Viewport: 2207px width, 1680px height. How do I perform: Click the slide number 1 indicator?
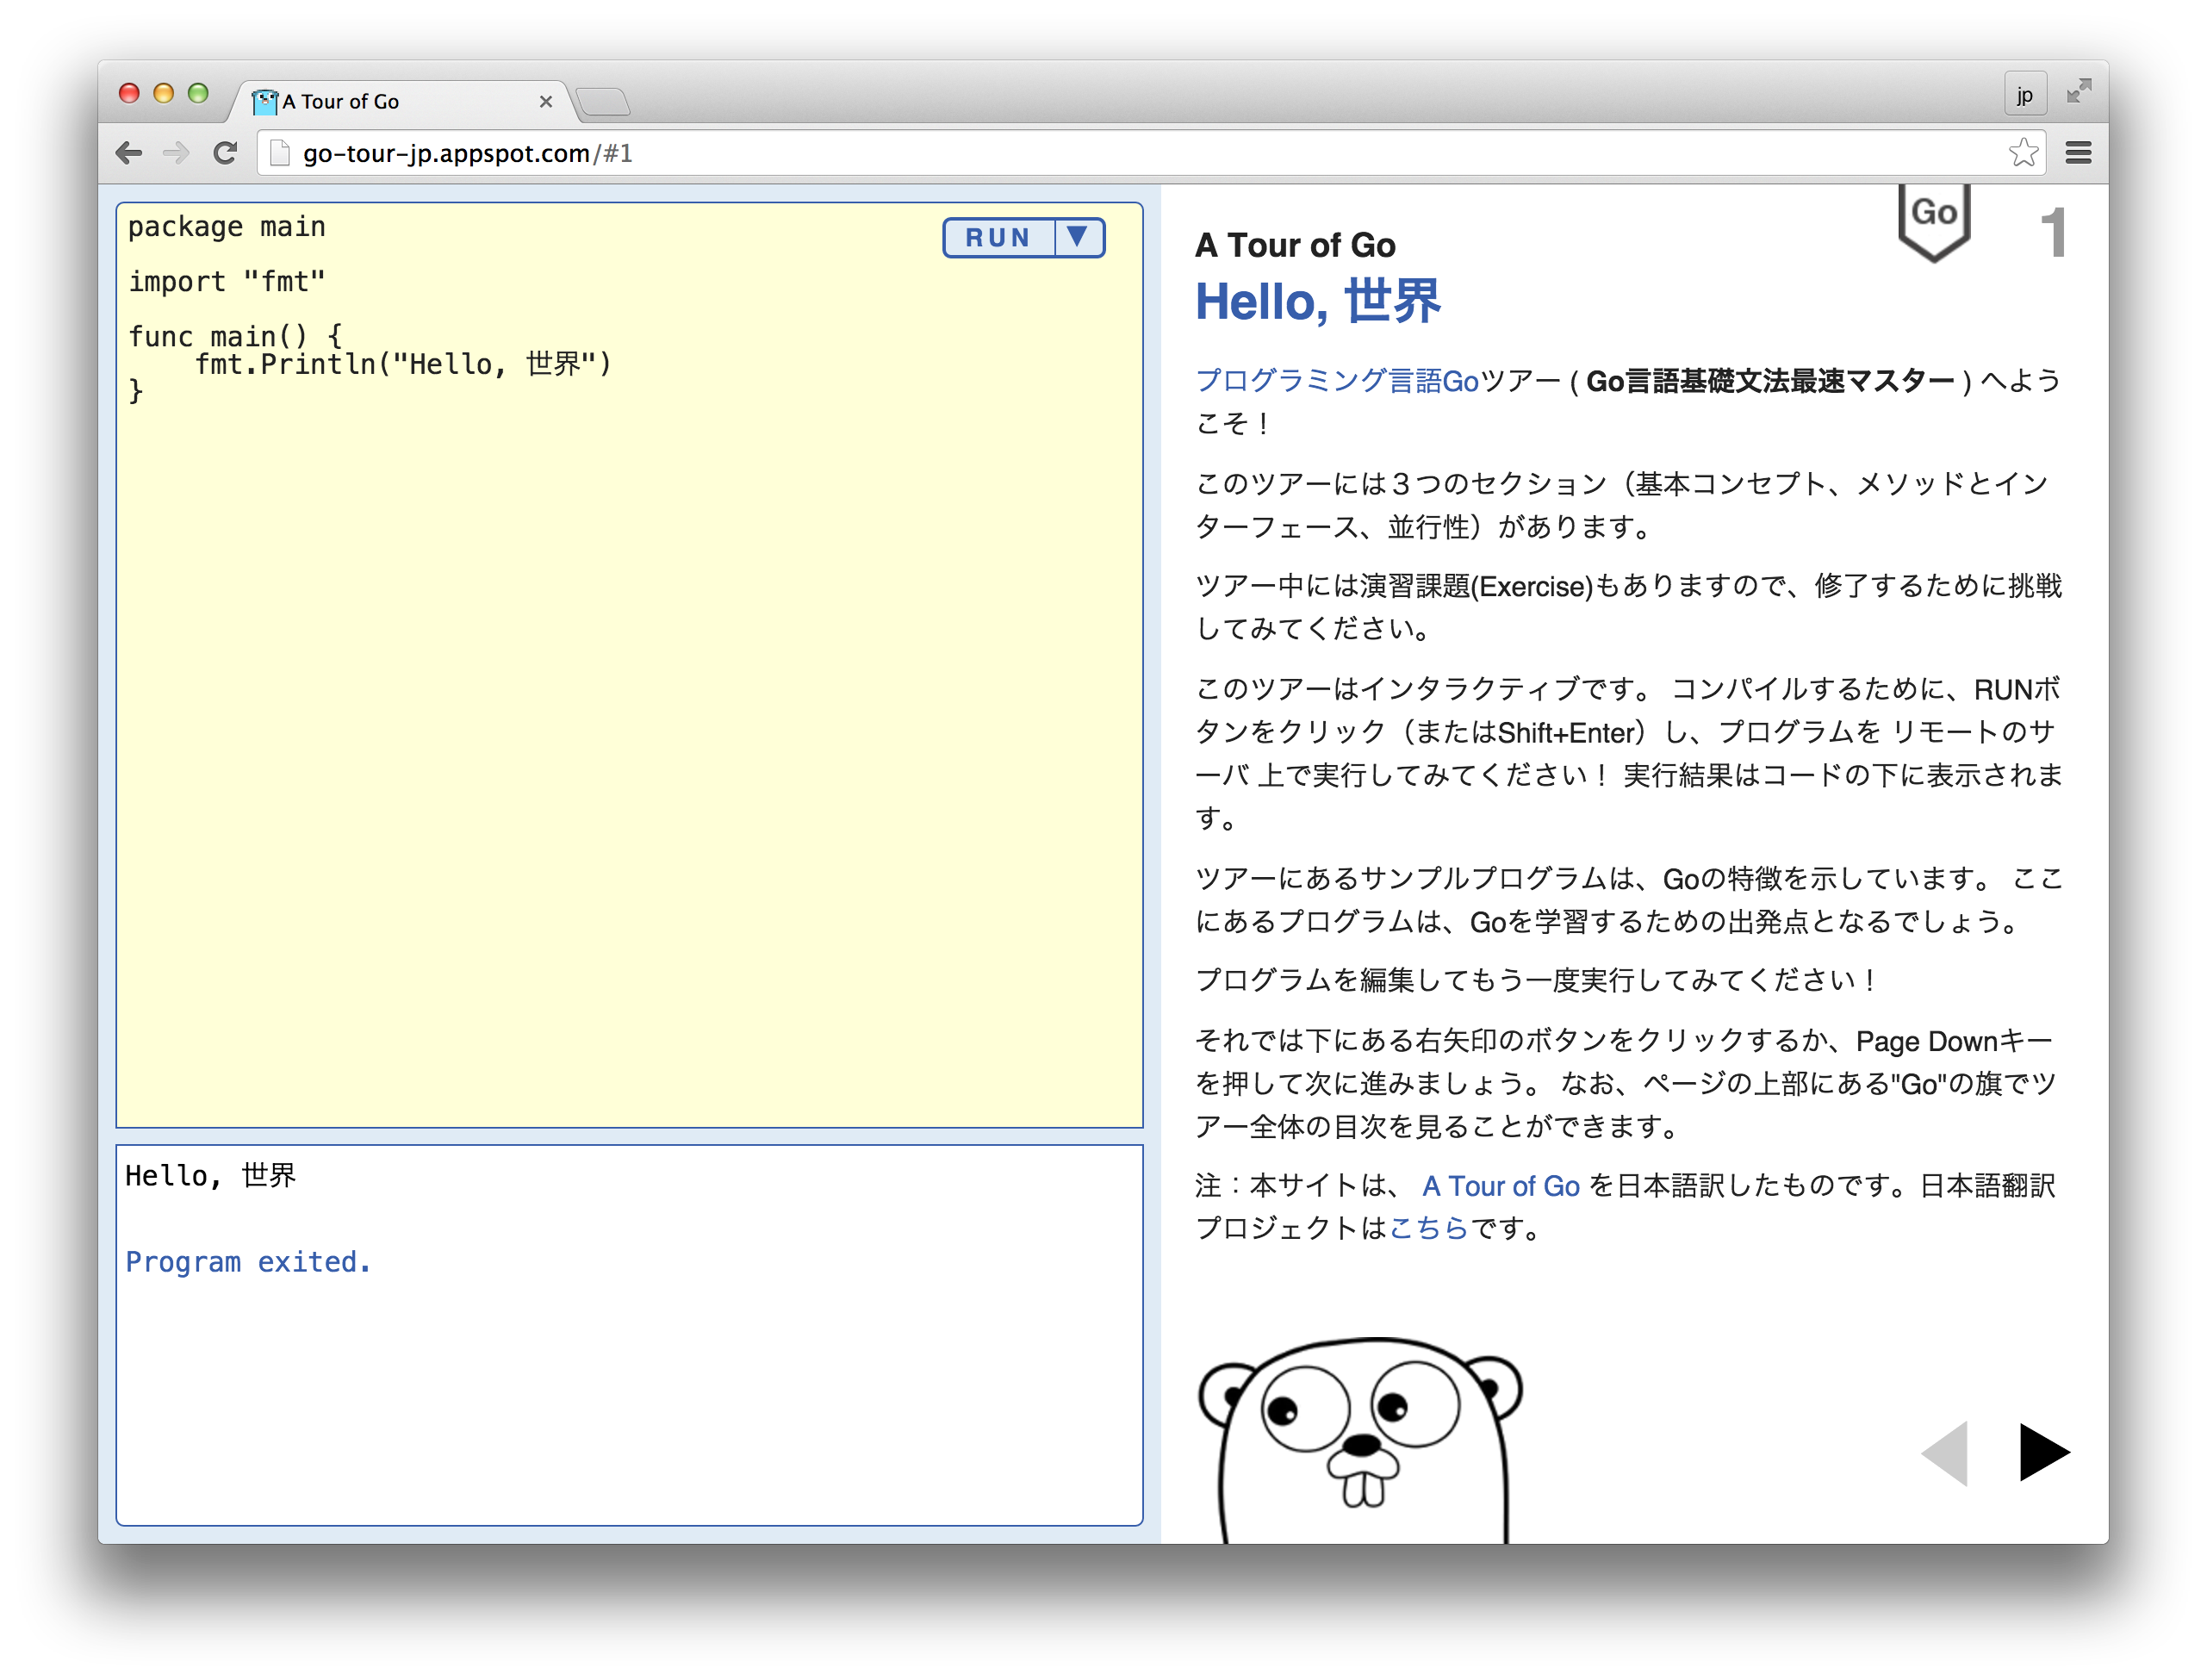[x=2053, y=232]
